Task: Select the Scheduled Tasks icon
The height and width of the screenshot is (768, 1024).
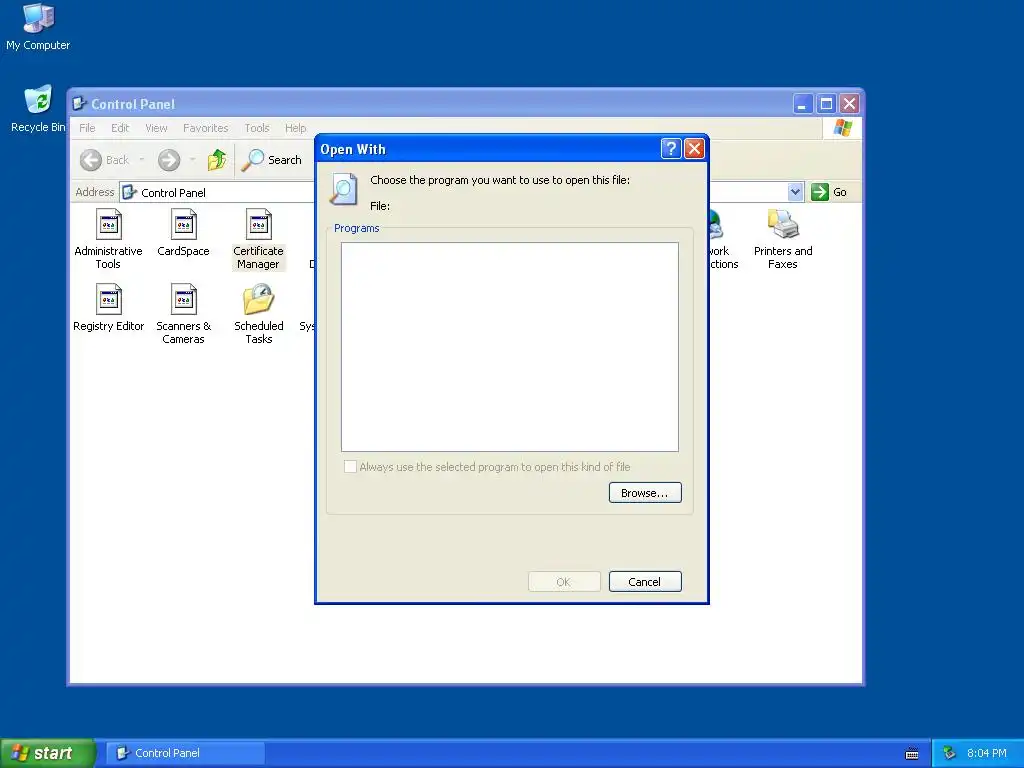Action: tap(259, 314)
